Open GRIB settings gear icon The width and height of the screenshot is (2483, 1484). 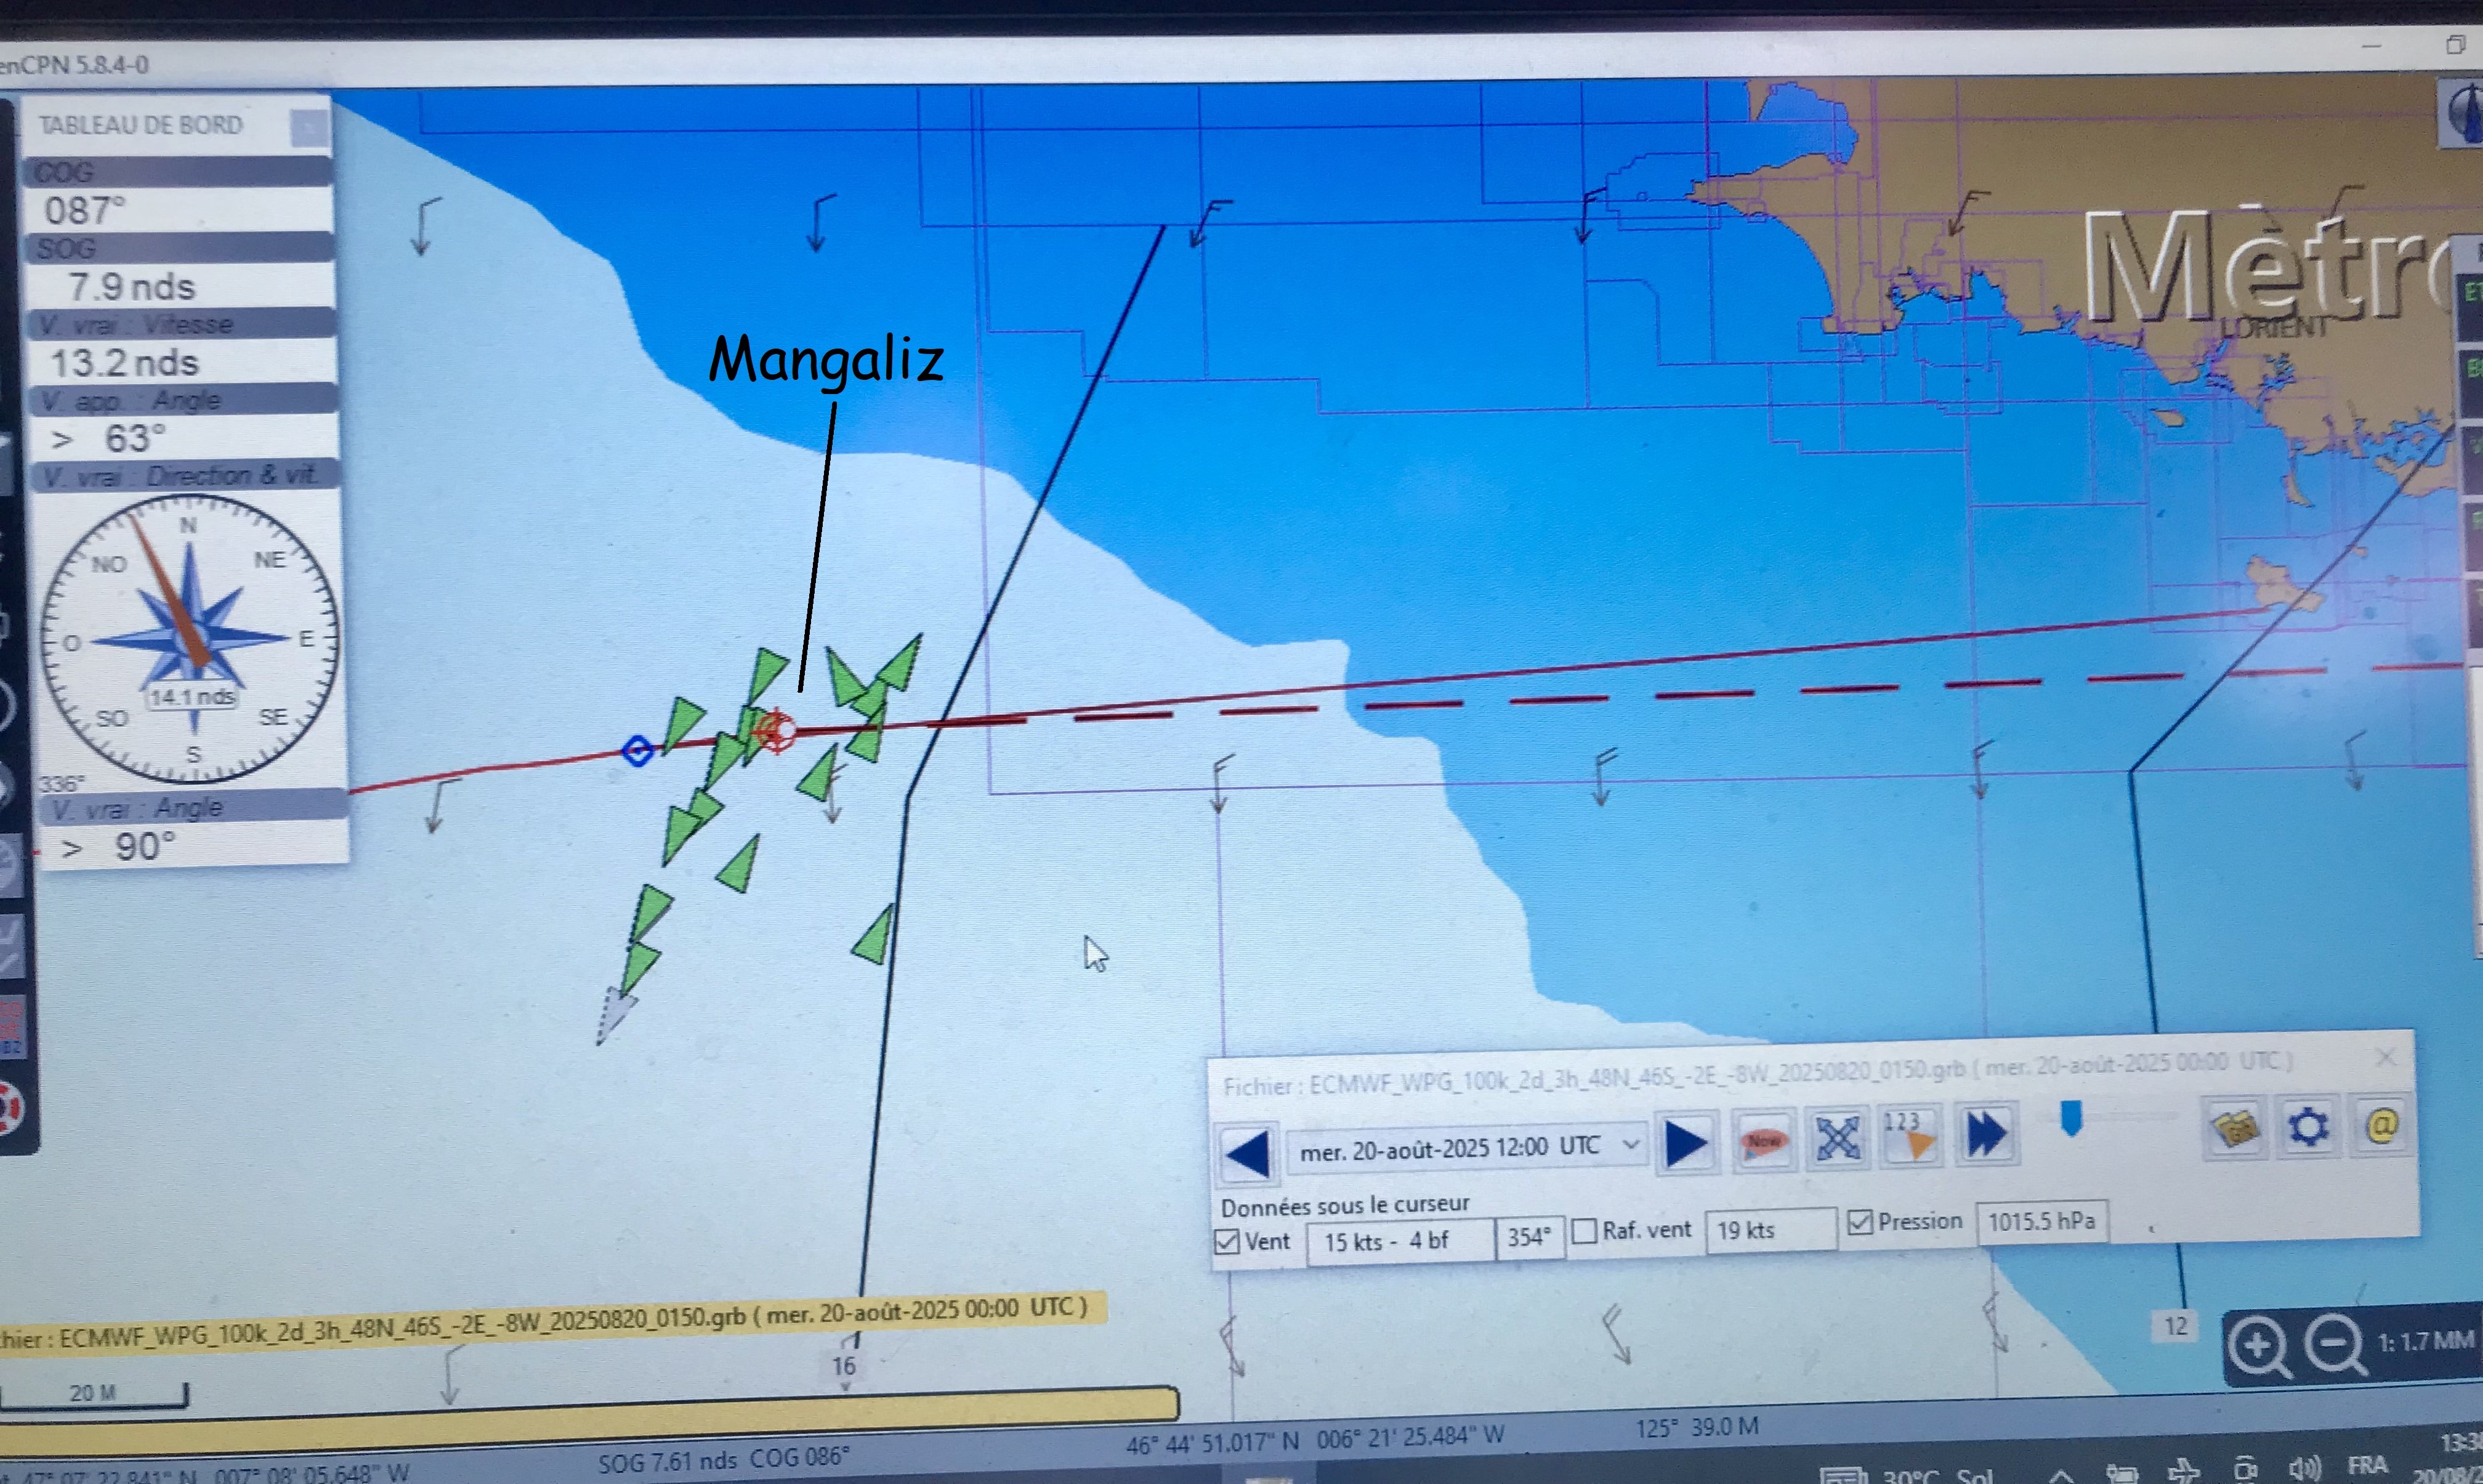(2308, 1127)
